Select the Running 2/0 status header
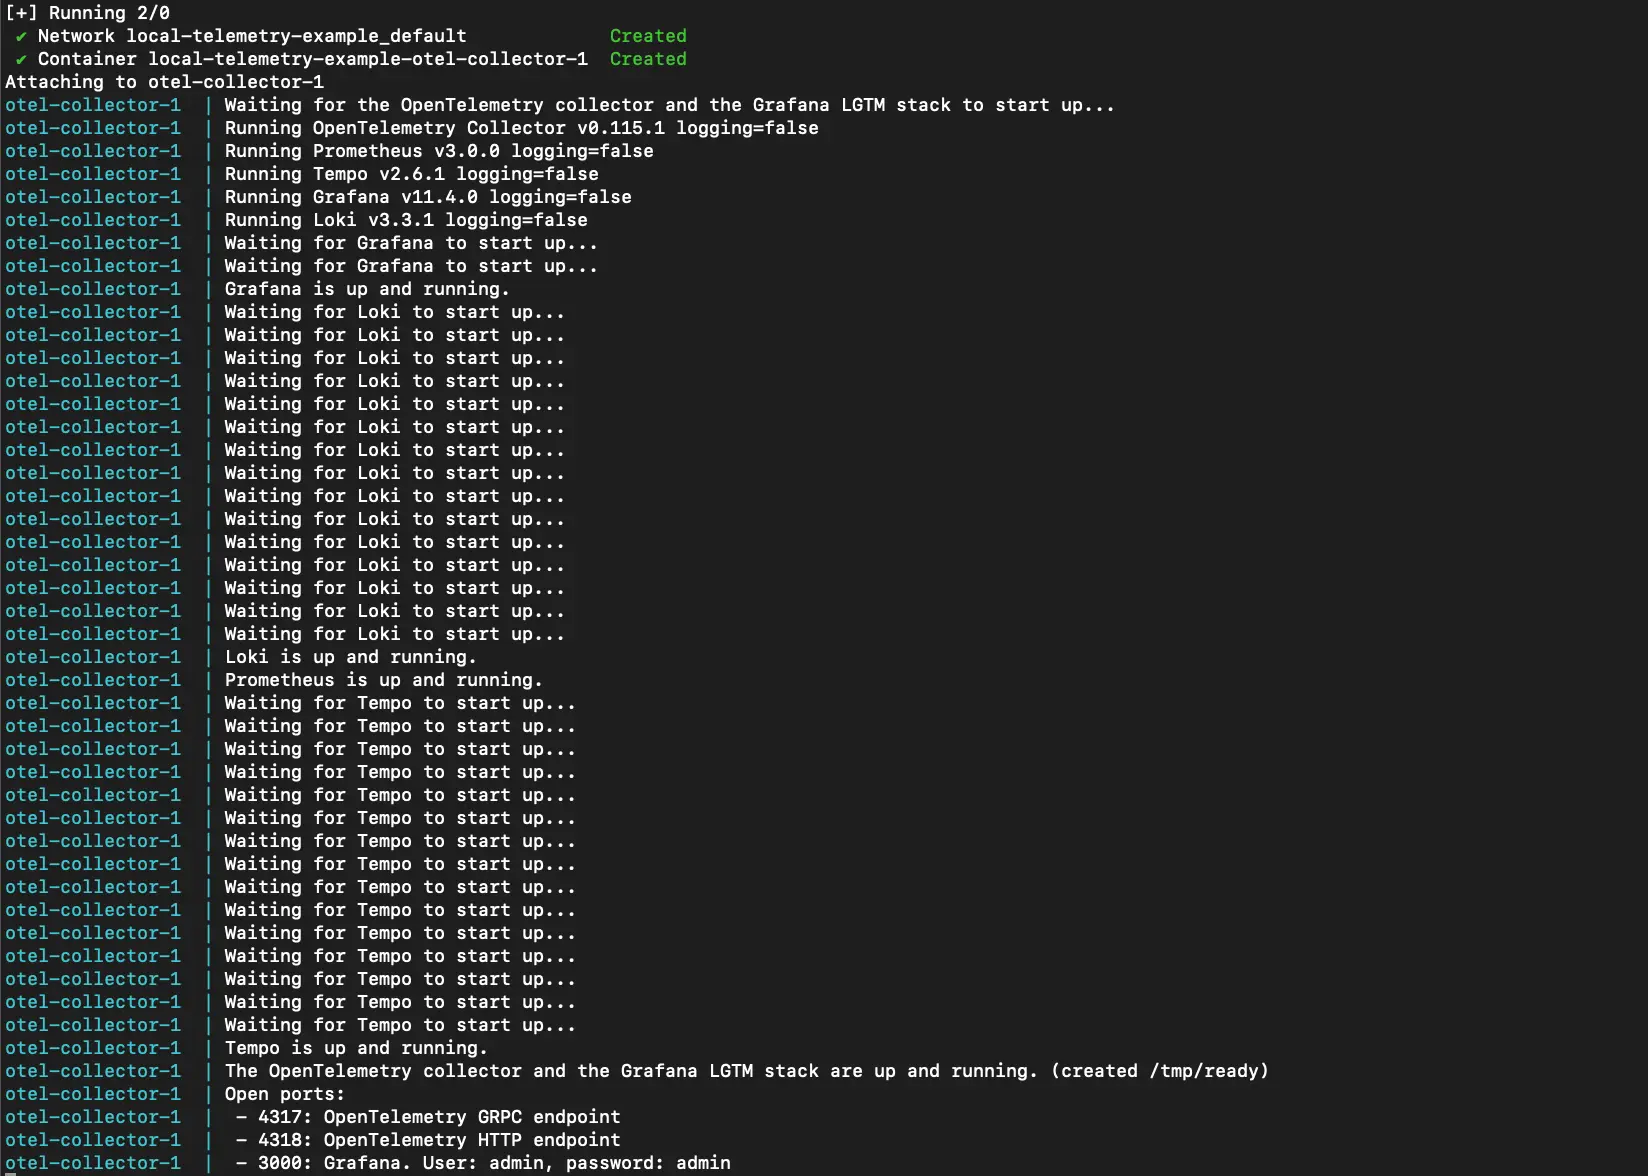Screen dimensions: 1648x1176 coord(88,12)
